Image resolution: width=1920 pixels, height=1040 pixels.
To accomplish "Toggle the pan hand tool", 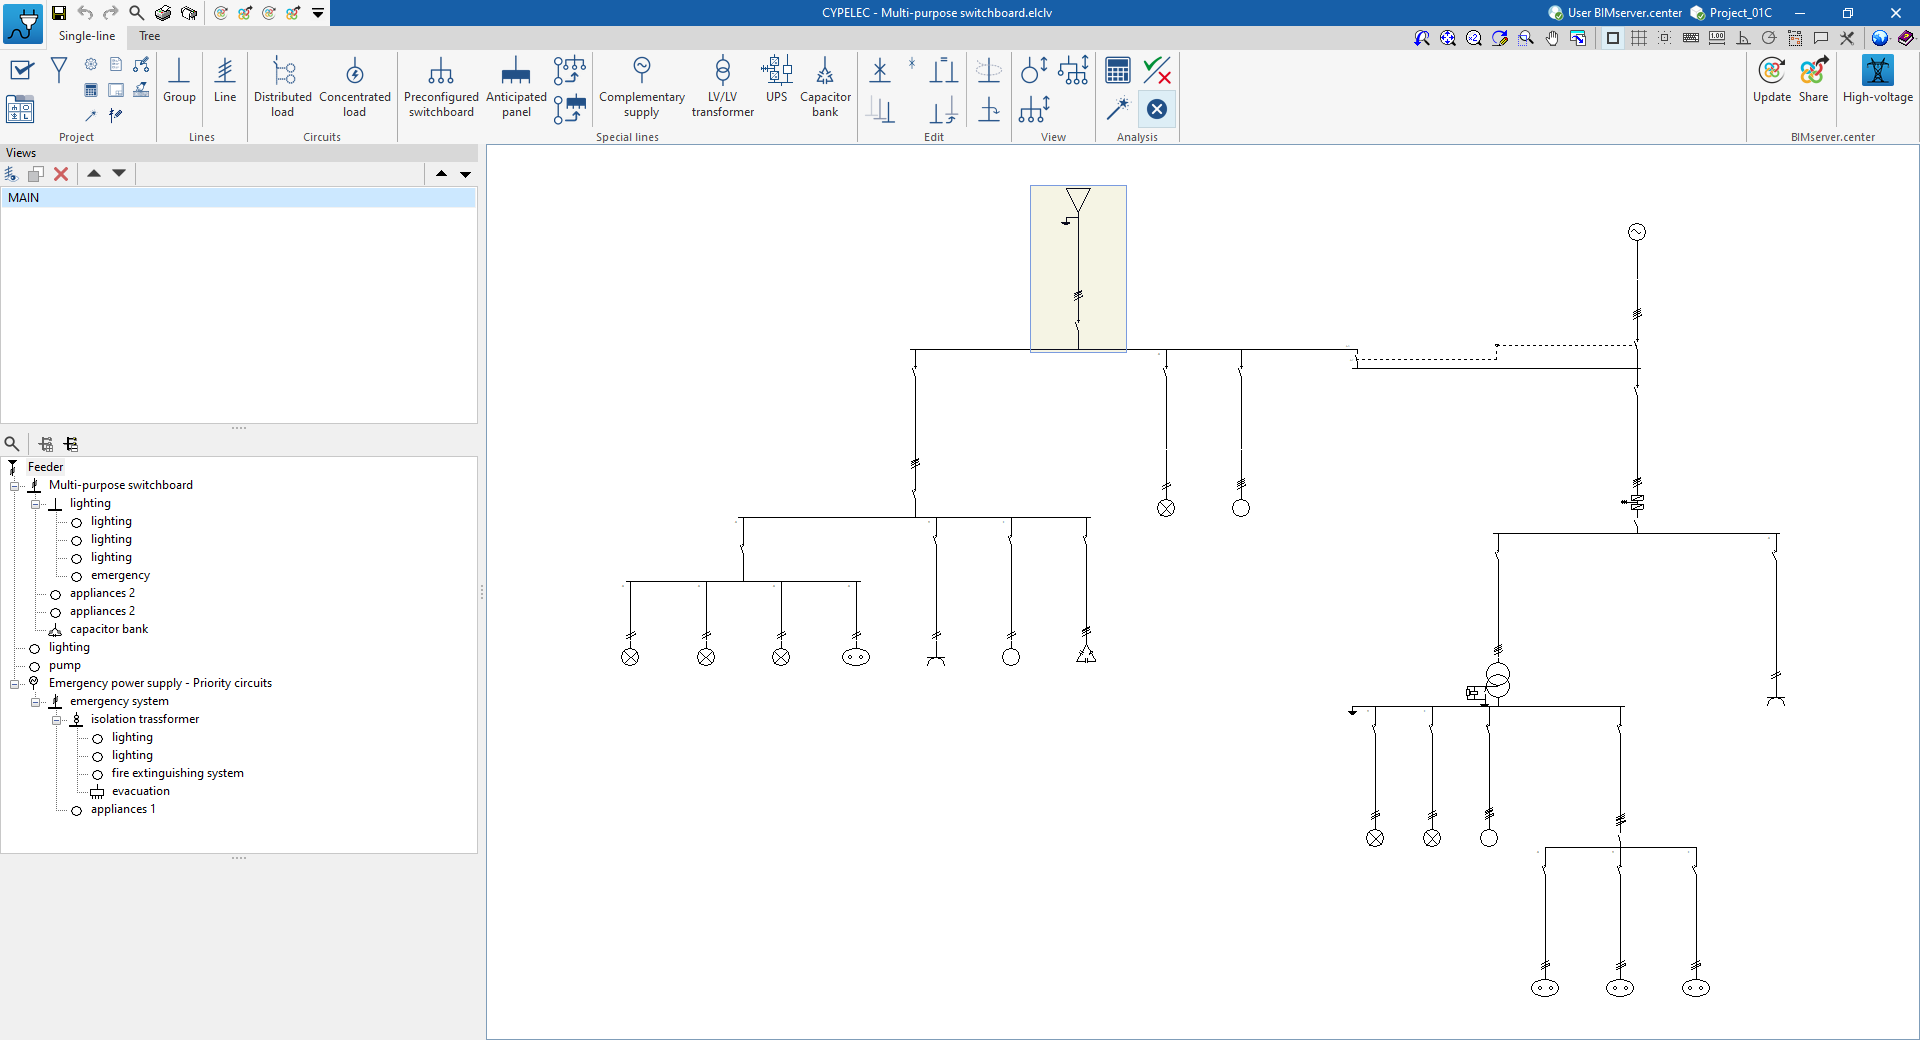I will [x=1552, y=38].
